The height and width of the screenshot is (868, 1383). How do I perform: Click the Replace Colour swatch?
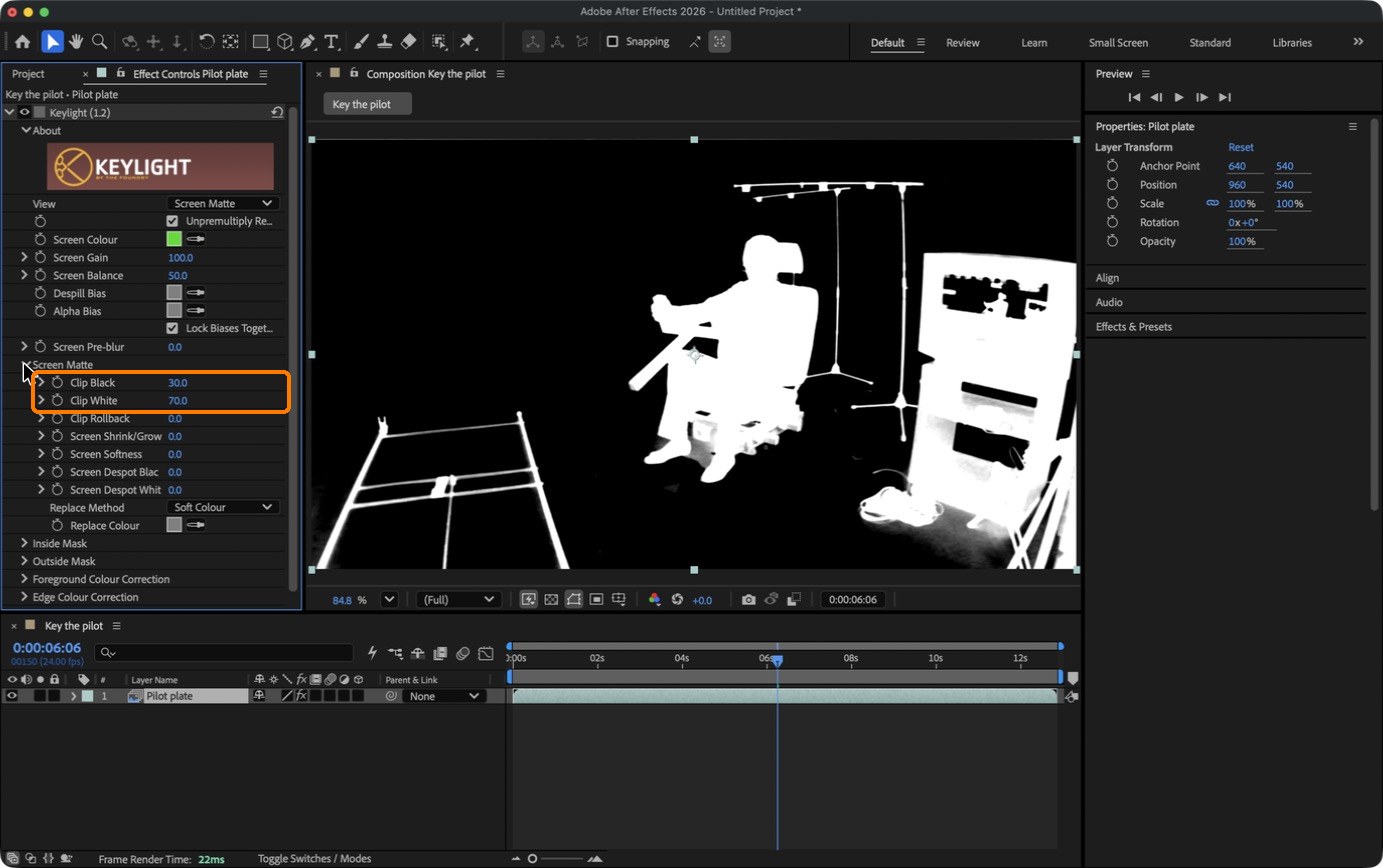[x=174, y=526]
